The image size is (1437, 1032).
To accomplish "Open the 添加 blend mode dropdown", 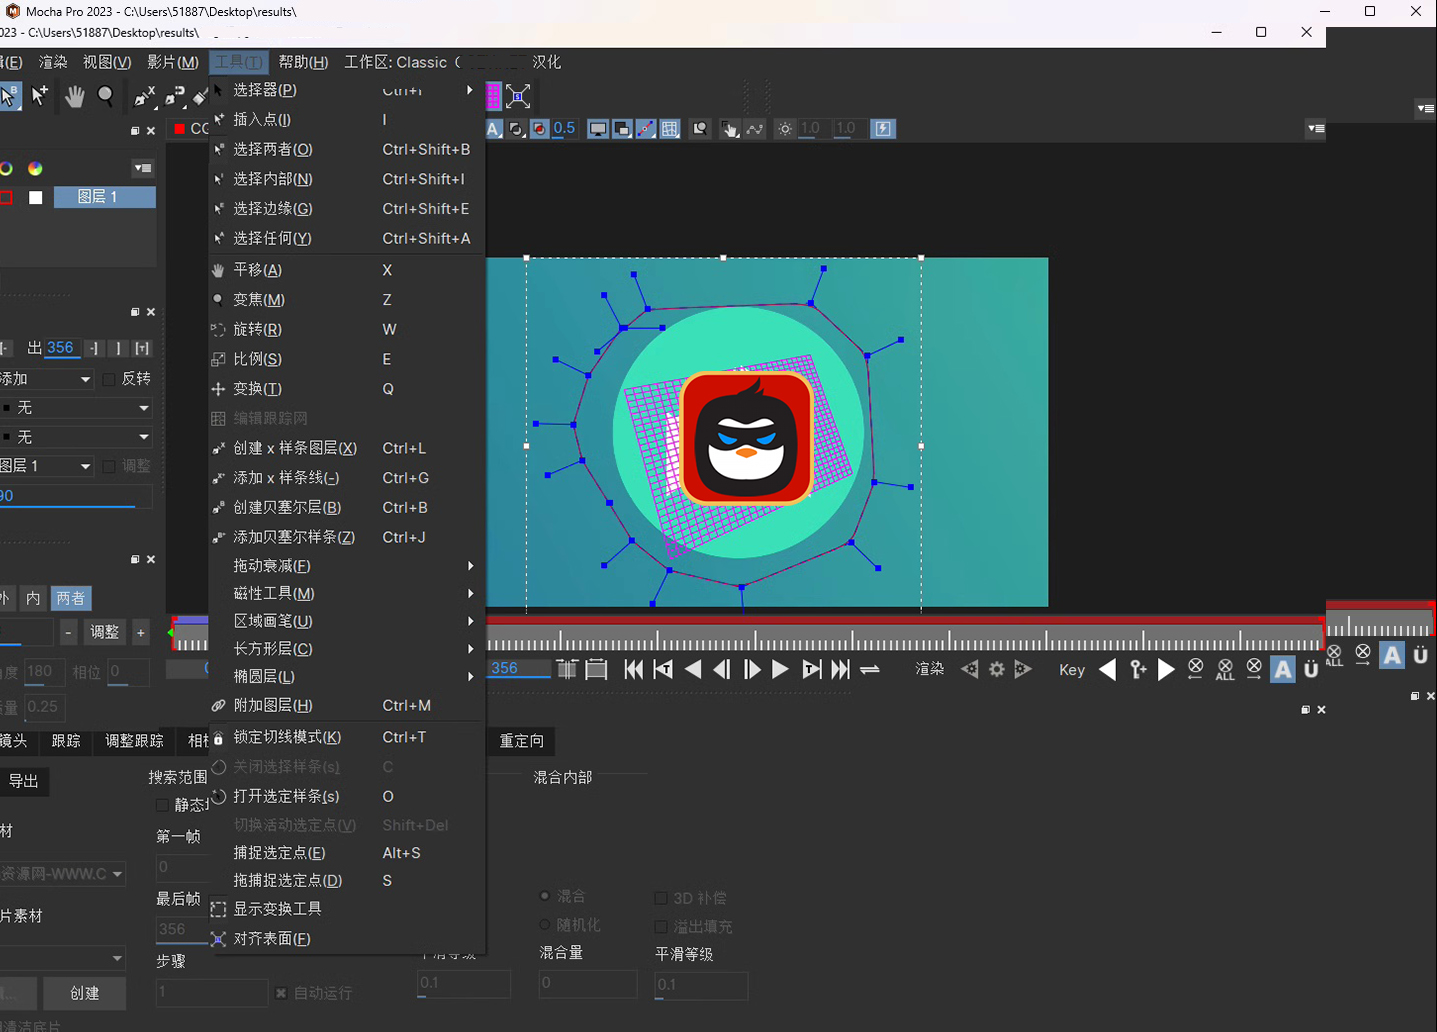I will point(47,379).
